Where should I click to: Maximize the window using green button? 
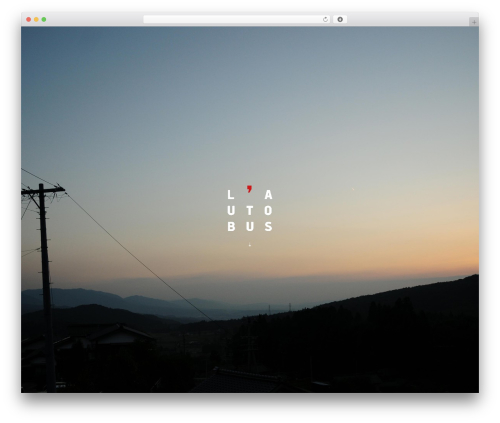click(x=44, y=20)
